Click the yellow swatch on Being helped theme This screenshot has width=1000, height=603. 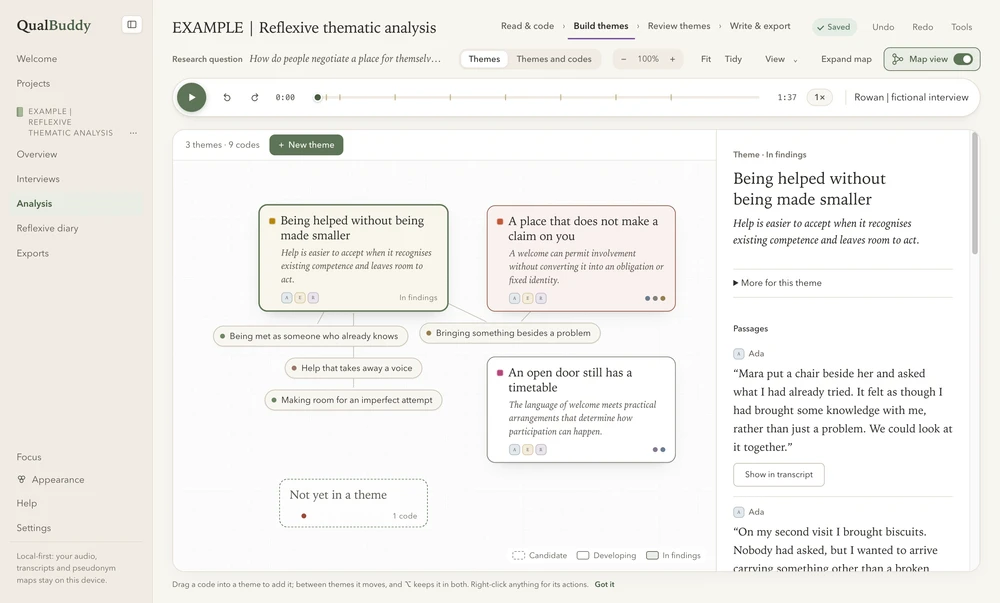272,221
